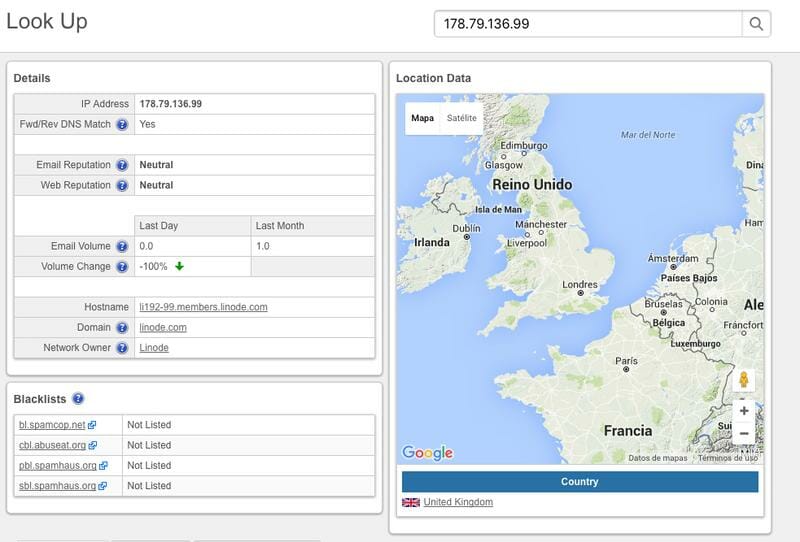Click Londres marker on the map

coord(580,293)
